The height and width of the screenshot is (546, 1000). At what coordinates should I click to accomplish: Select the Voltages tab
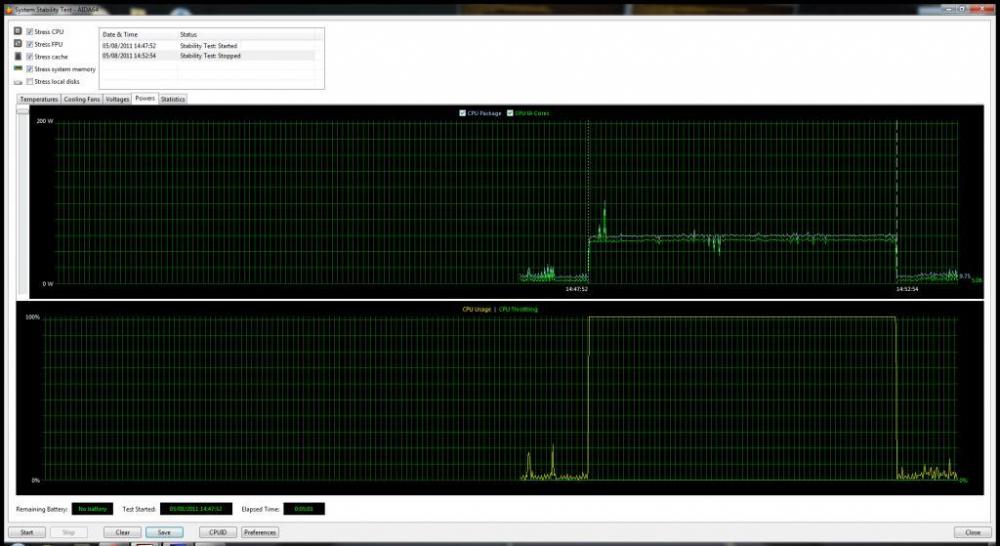(x=117, y=99)
